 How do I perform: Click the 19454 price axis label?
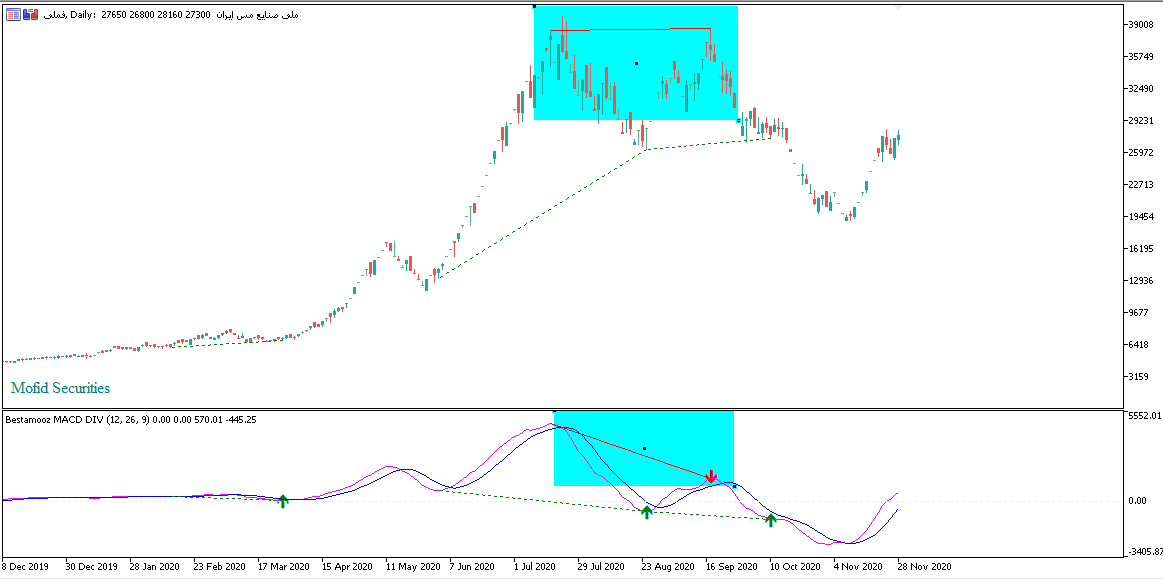pyautogui.click(x=1141, y=216)
